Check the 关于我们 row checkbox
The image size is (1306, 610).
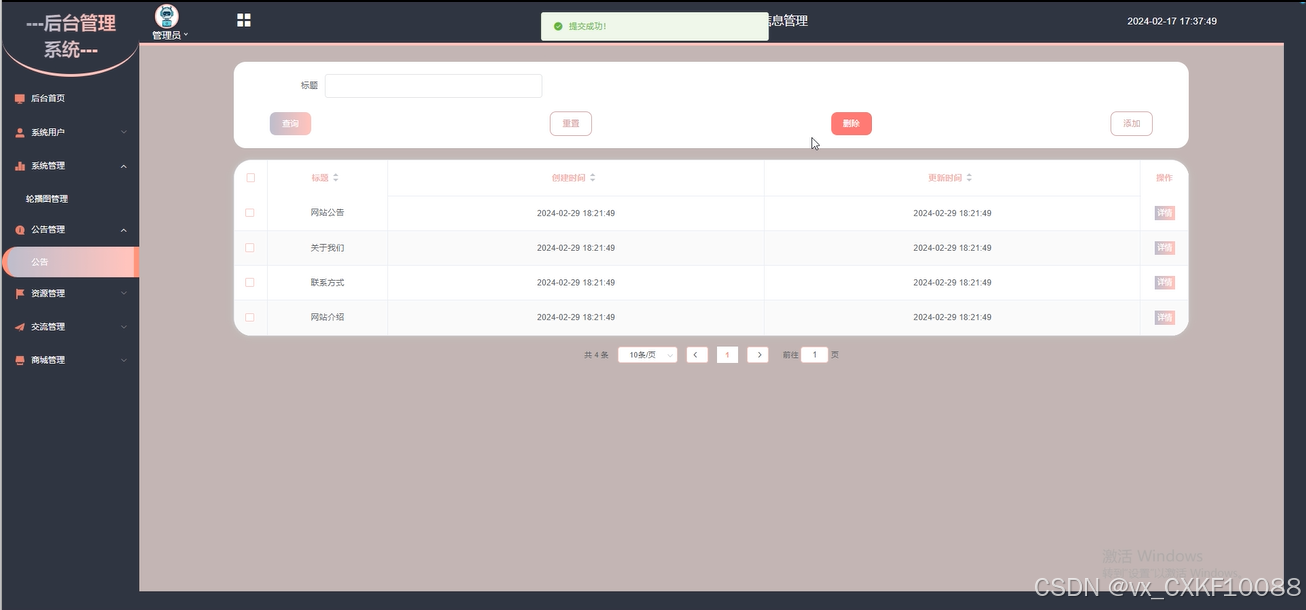click(250, 248)
